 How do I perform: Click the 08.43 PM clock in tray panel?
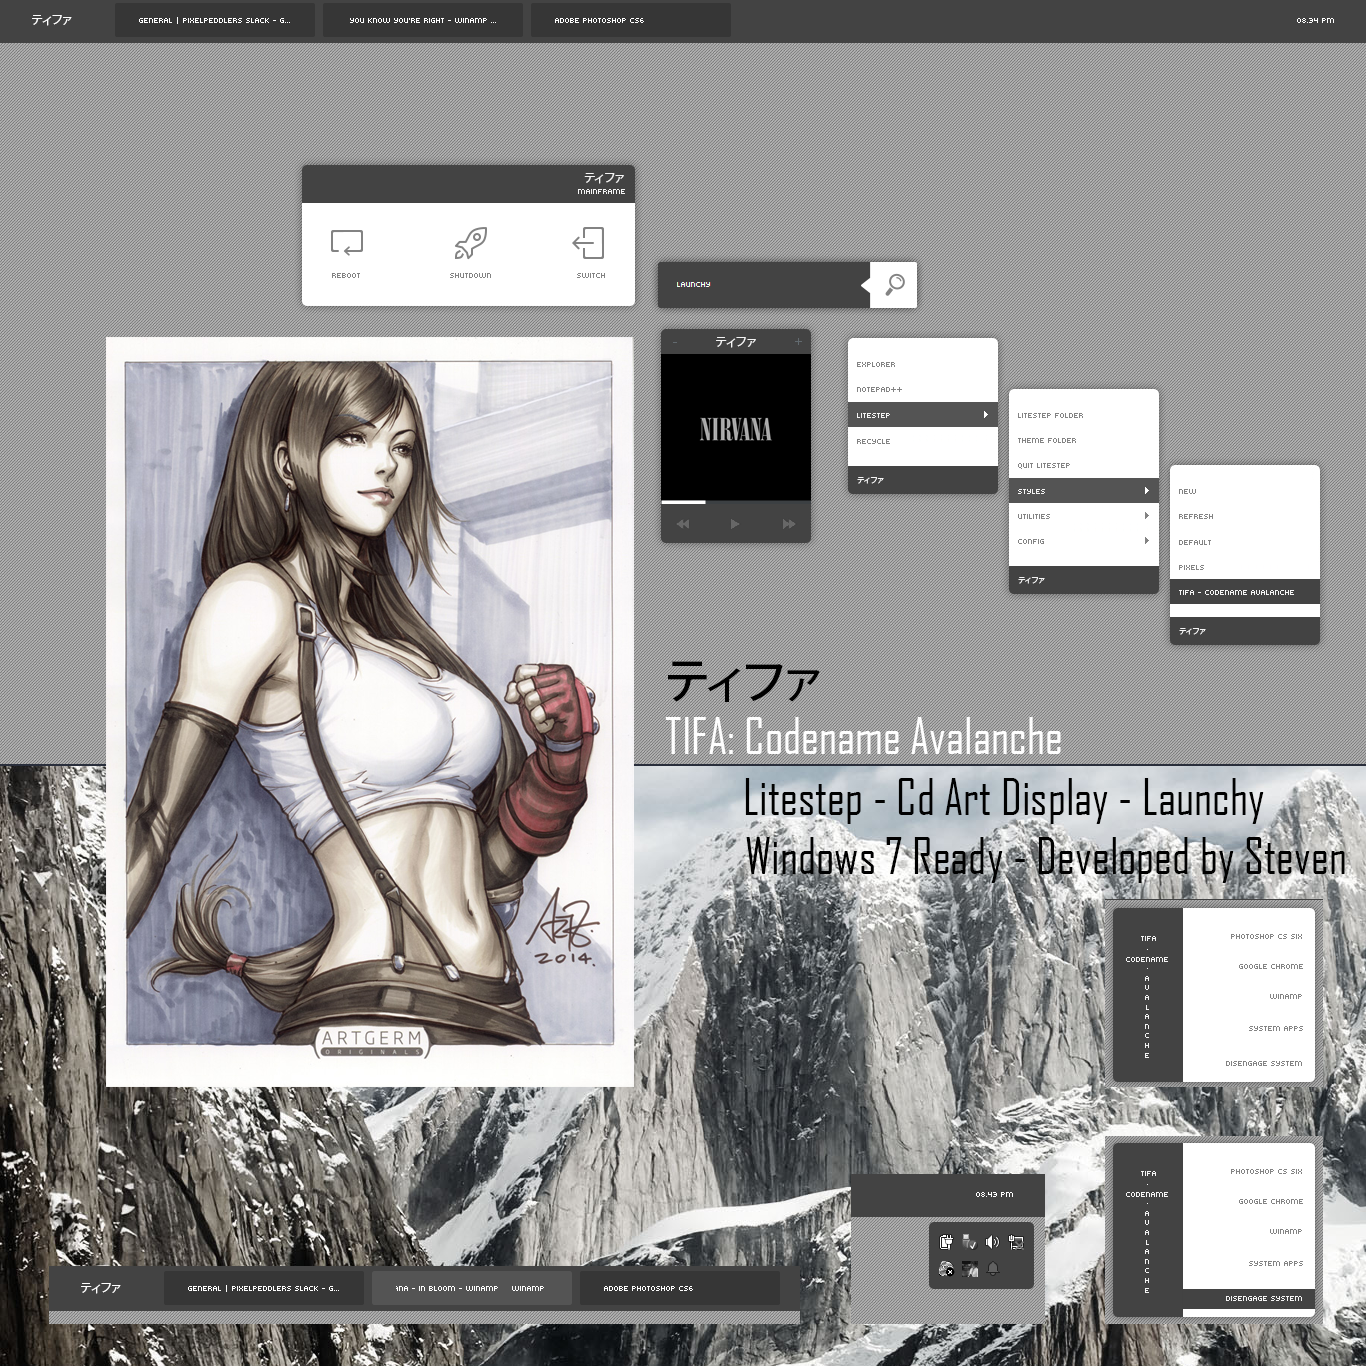[994, 1194]
